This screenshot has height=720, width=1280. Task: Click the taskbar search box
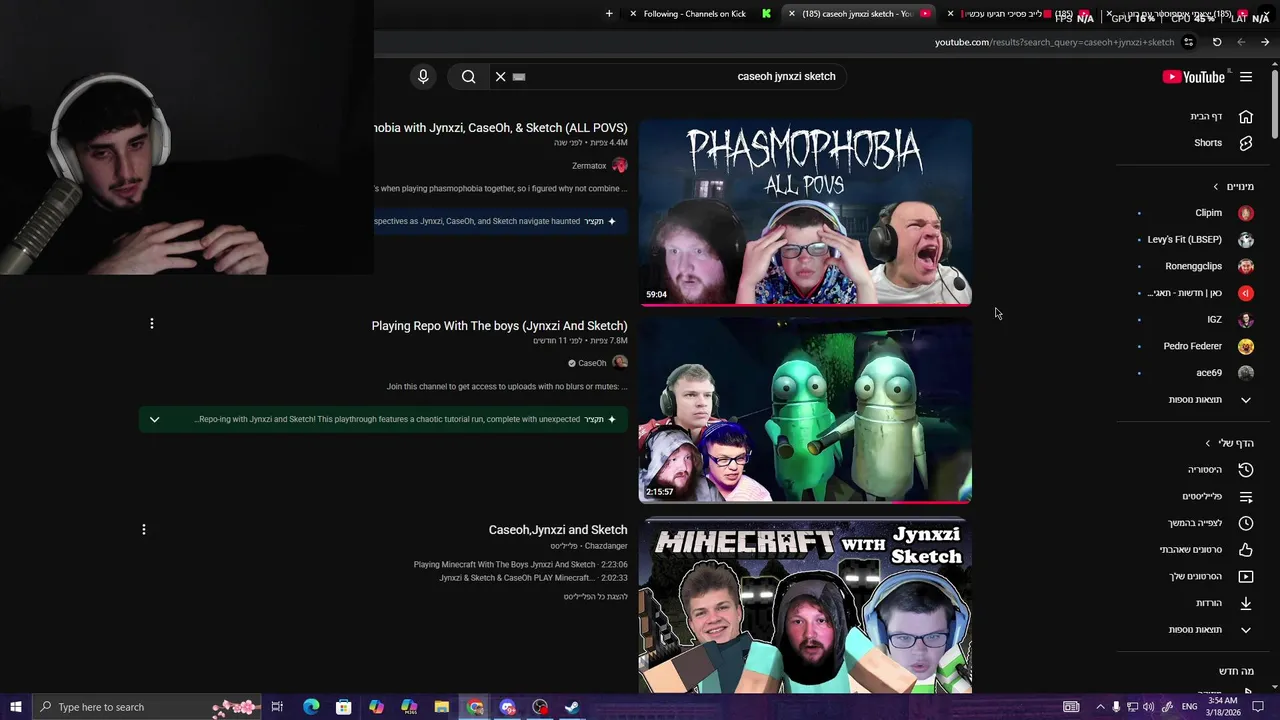coord(147,707)
